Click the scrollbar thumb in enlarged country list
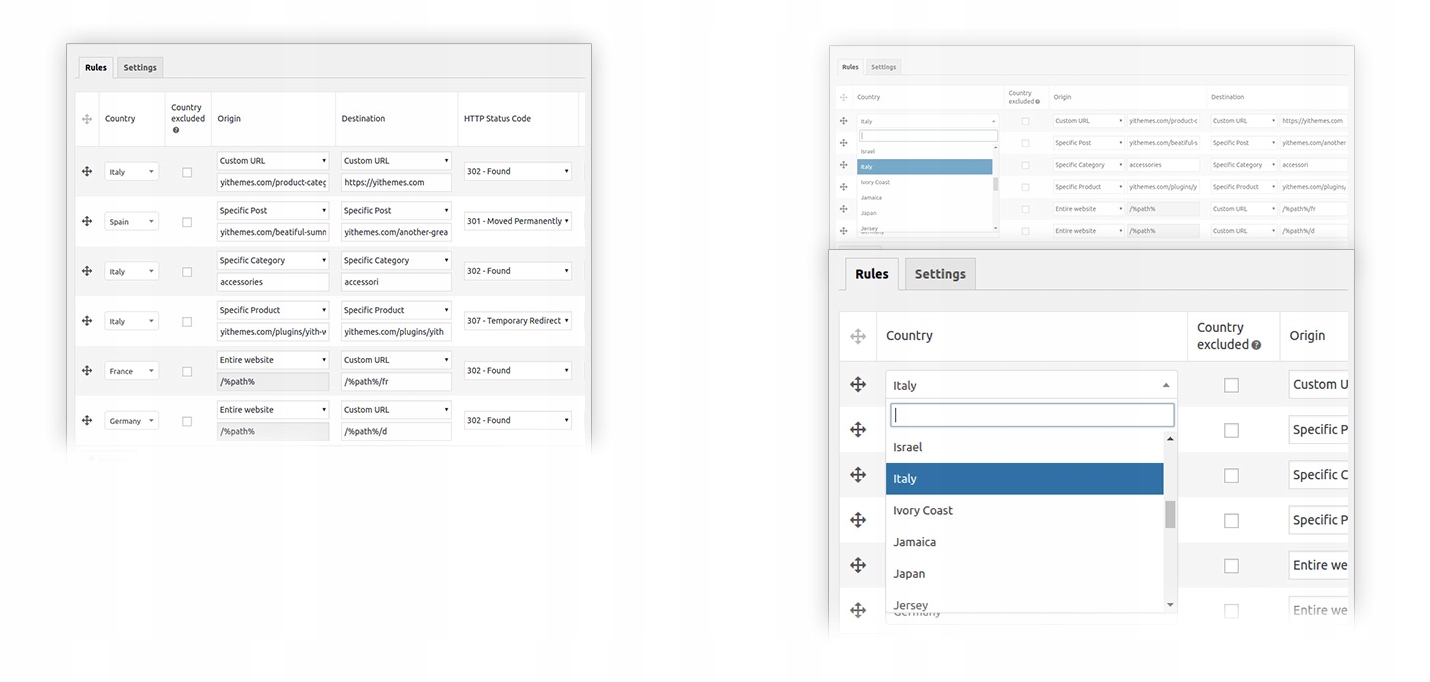 [x=1170, y=513]
